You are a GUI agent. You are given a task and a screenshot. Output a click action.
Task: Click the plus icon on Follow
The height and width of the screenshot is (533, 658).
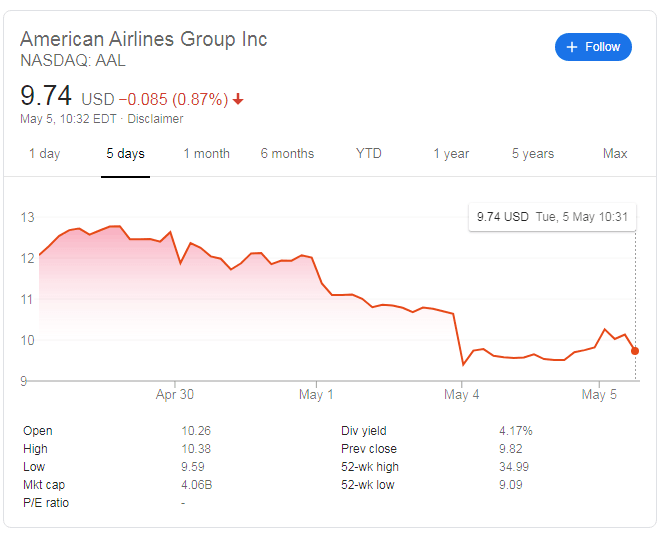point(572,47)
